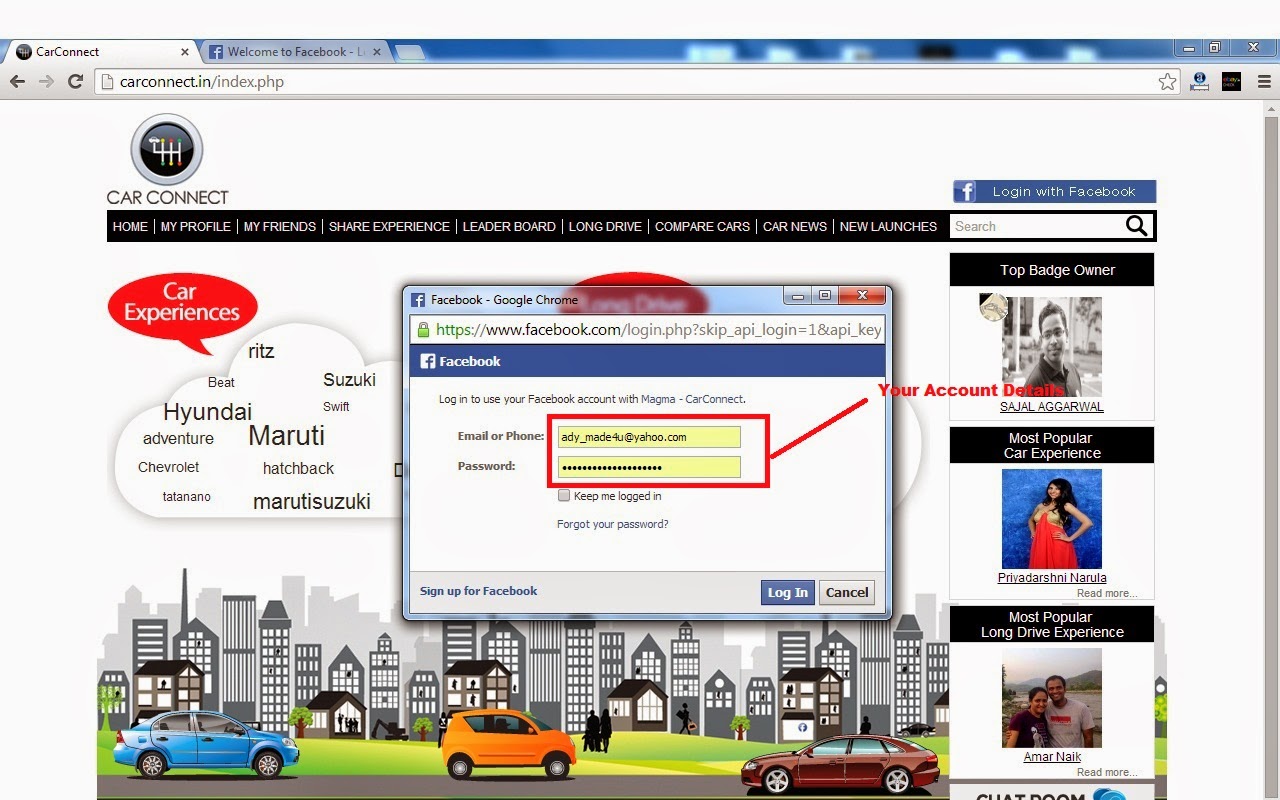The height and width of the screenshot is (800, 1280).
Task: Click the small badge icon on Sajal's photo
Action: point(993,307)
